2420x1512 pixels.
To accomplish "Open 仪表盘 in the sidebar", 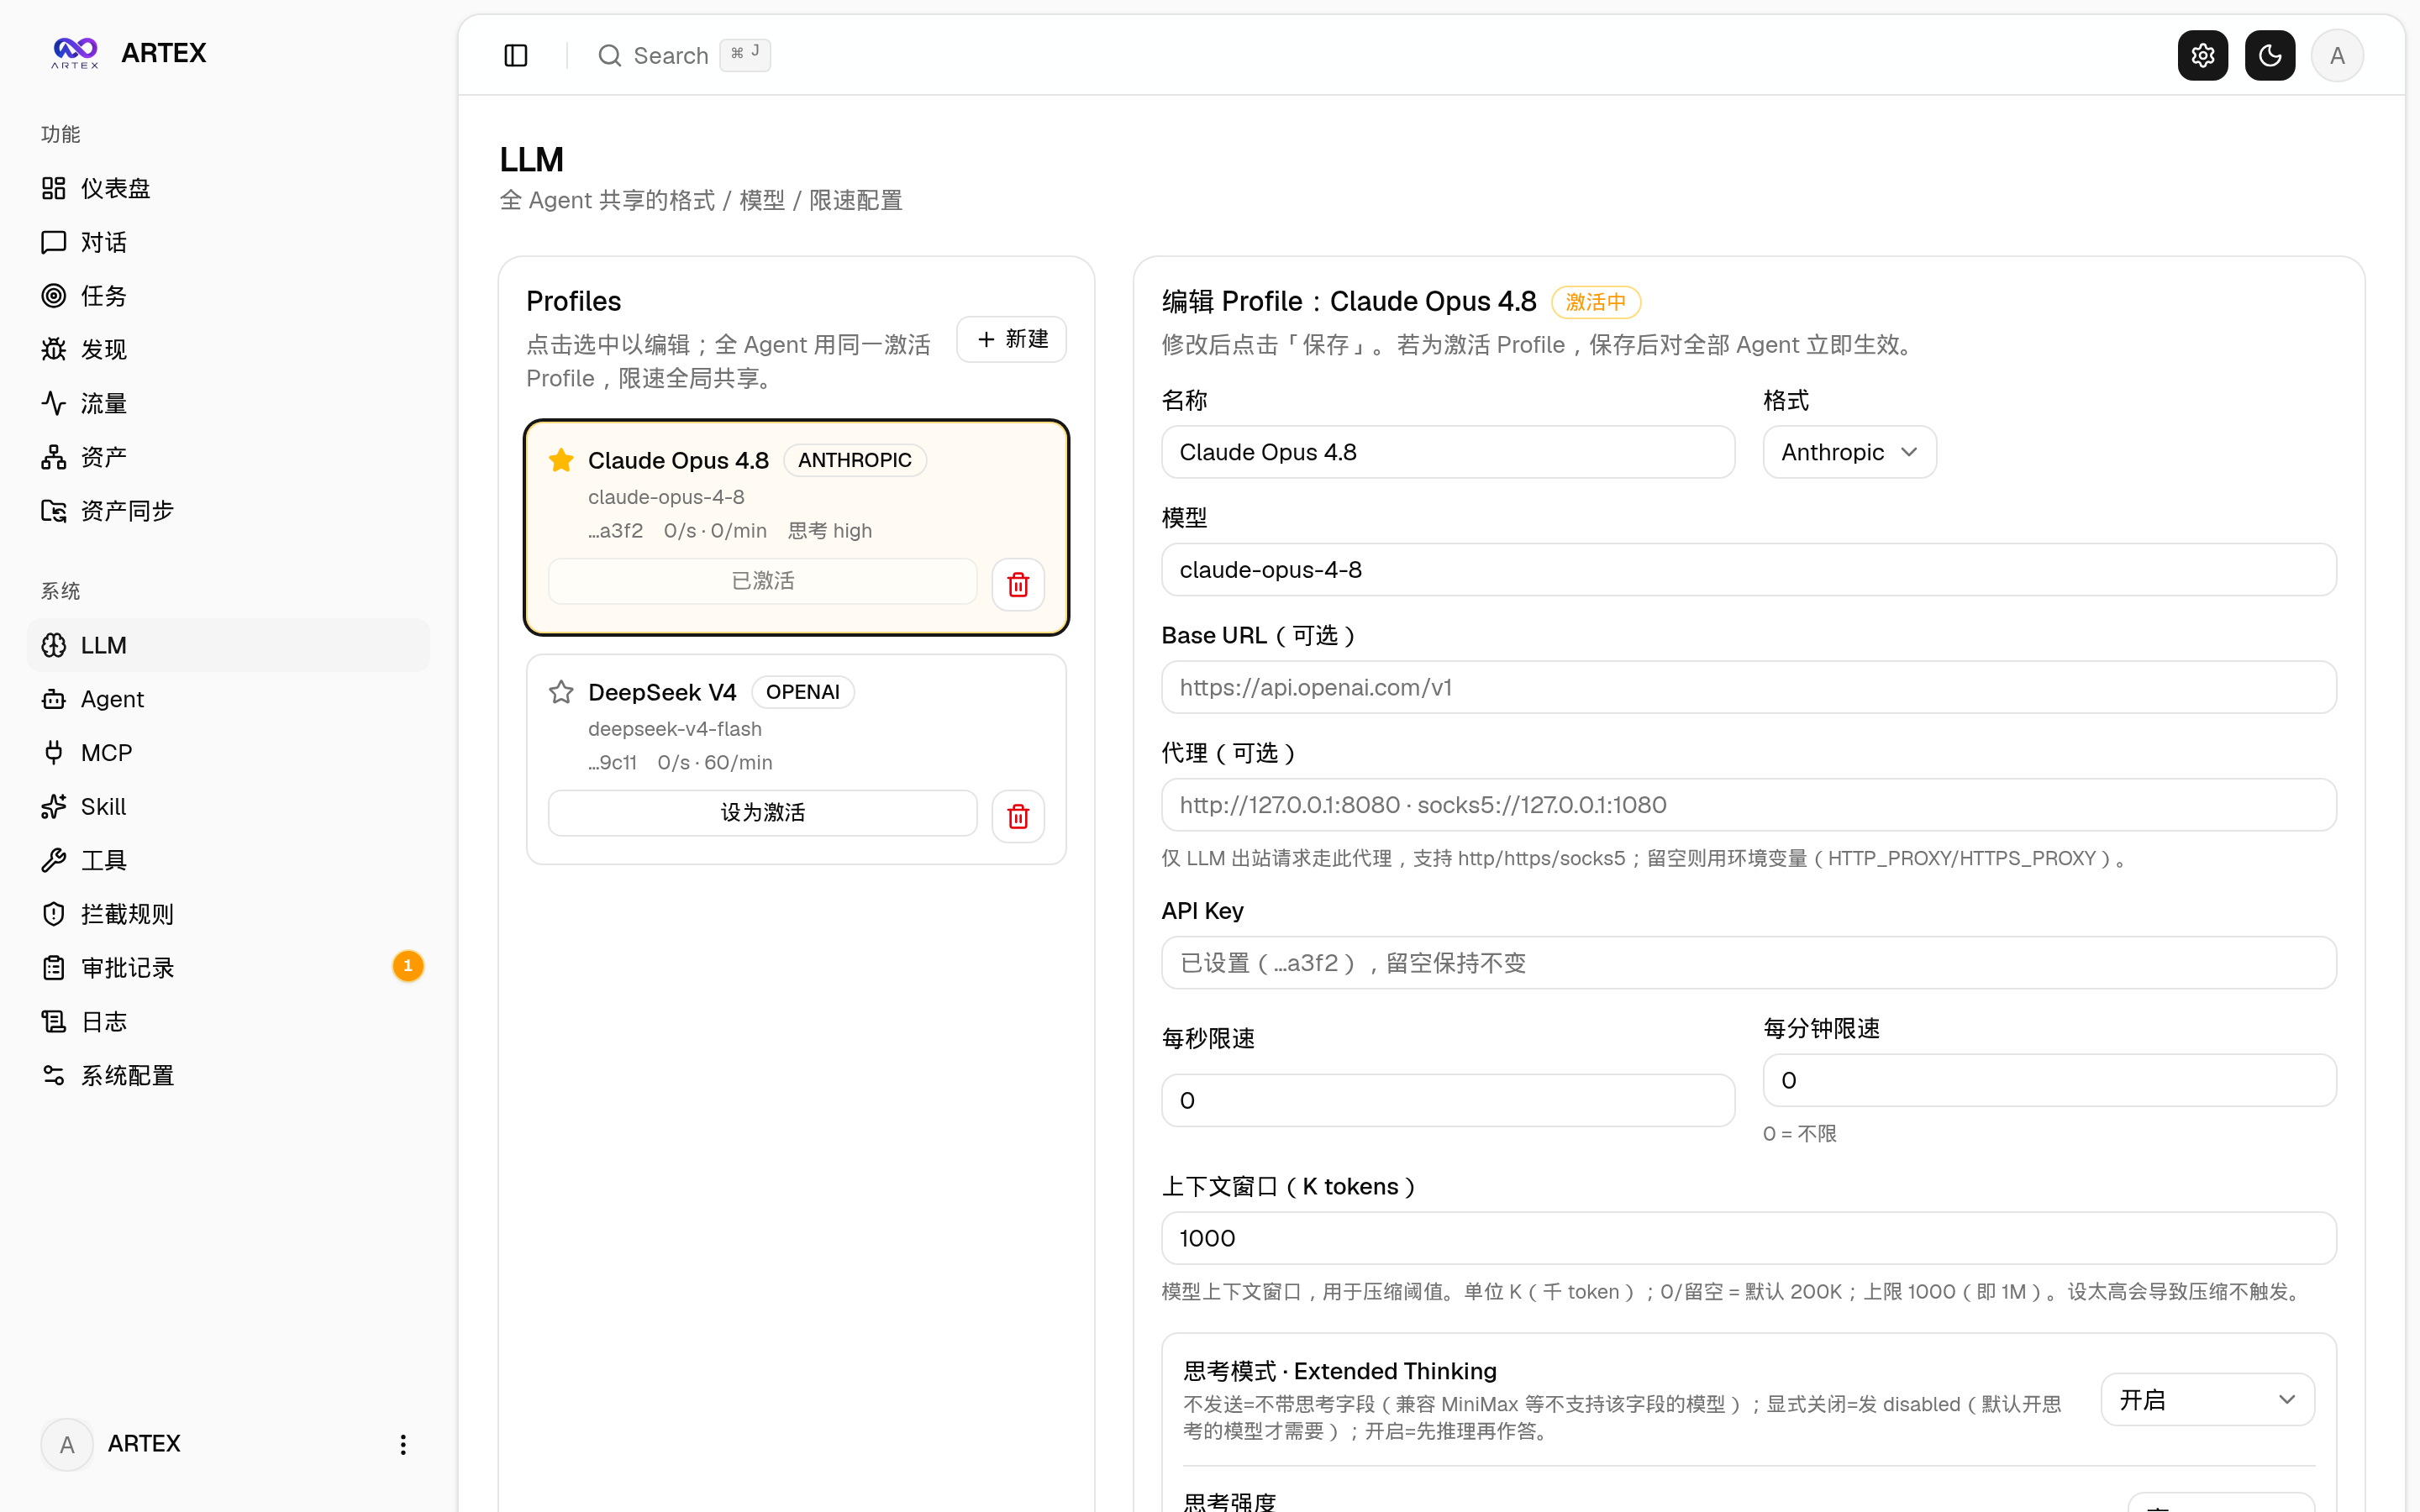I will coord(228,188).
